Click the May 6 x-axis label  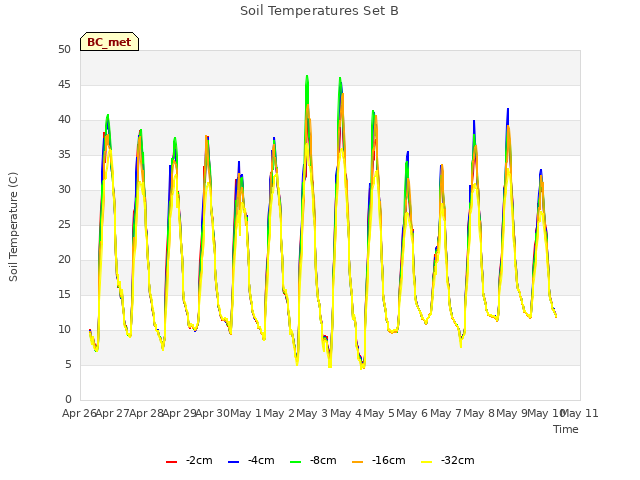pos(412,413)
